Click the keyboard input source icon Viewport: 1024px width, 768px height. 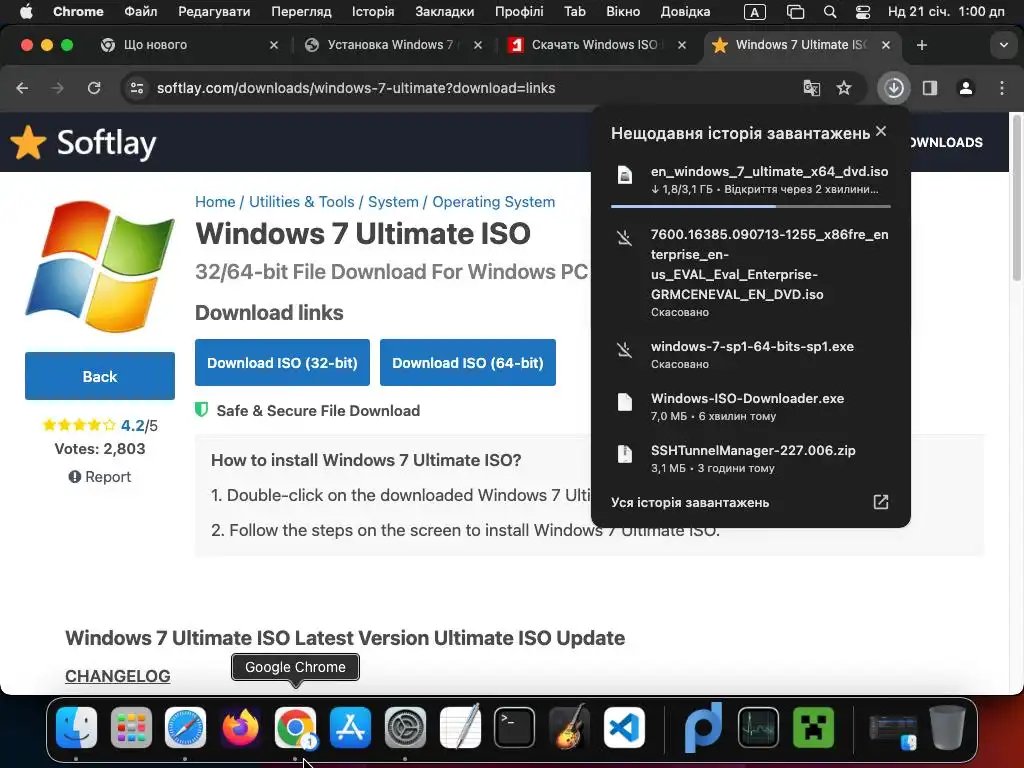755,11
